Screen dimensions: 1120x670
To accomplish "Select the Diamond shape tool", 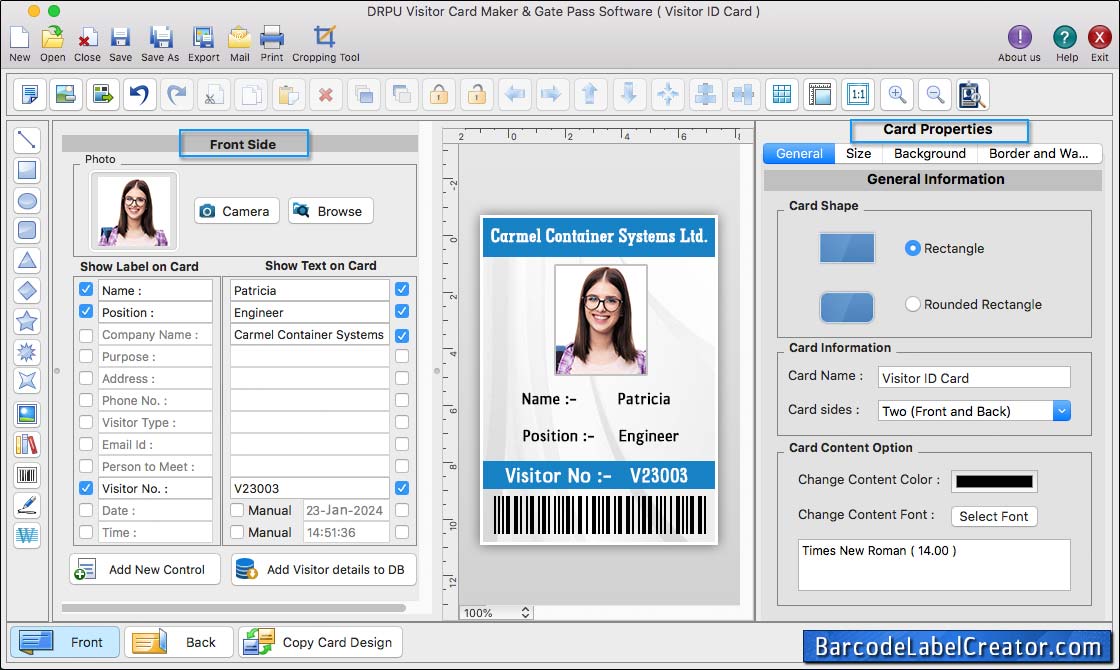I will click(x=26, y=291).
